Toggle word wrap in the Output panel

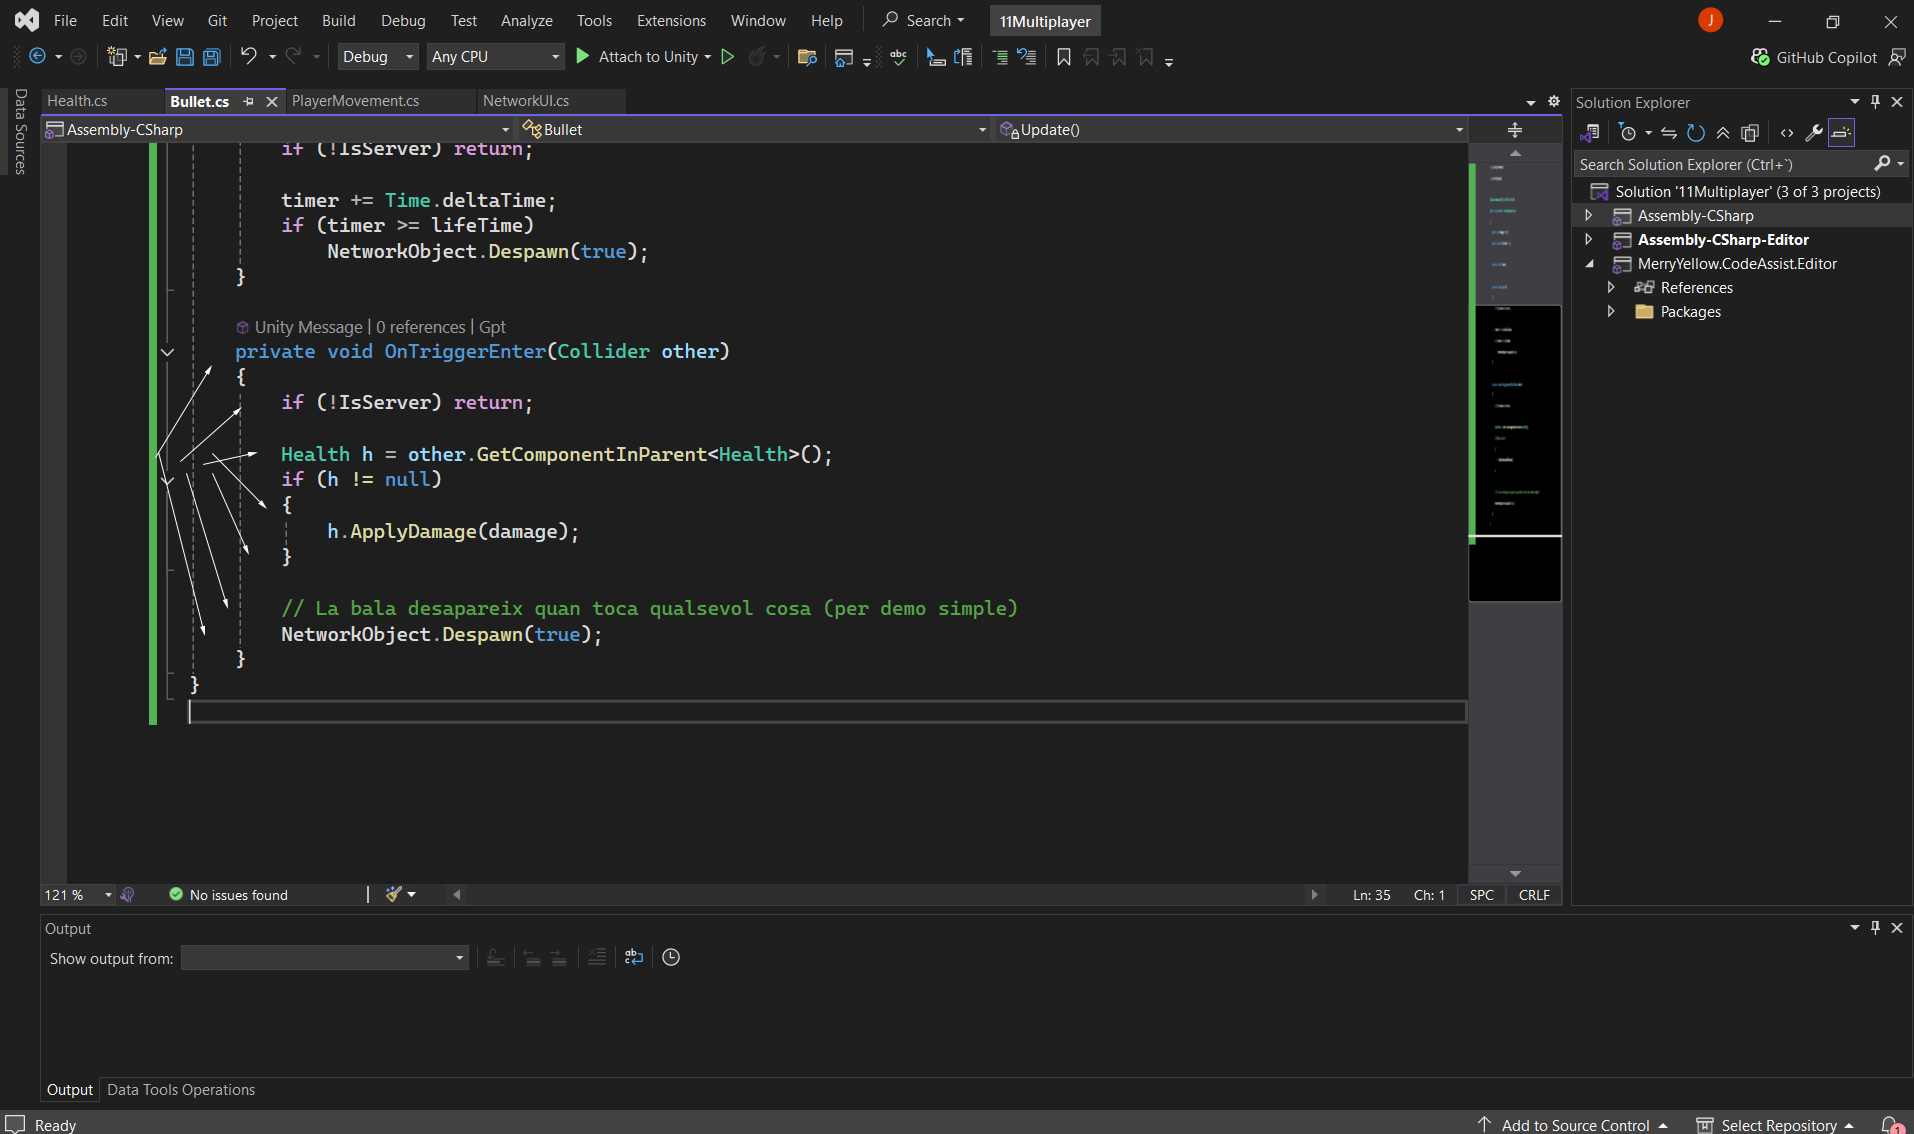click(634, 957)
